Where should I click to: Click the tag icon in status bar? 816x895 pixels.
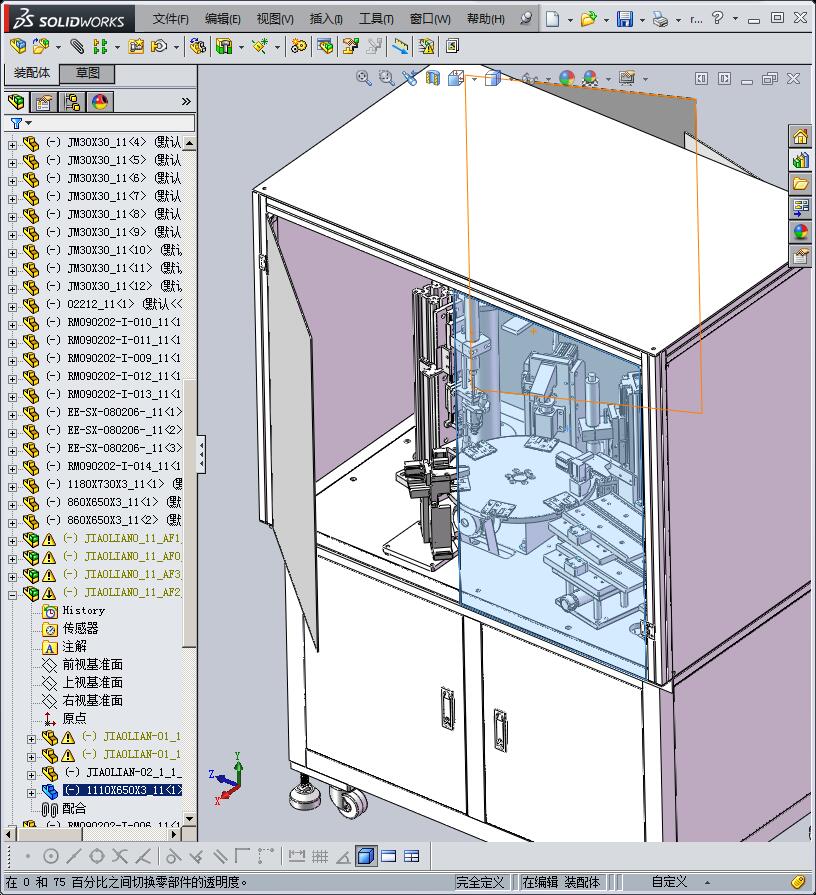pos(798,882)
